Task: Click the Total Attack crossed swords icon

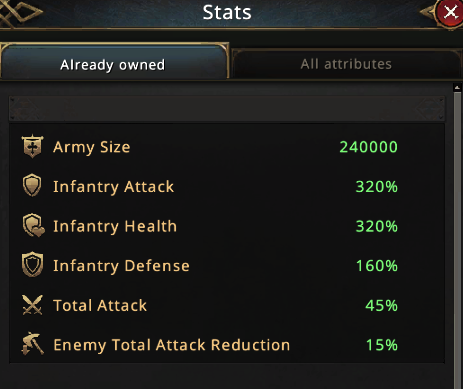Action: 32,305
